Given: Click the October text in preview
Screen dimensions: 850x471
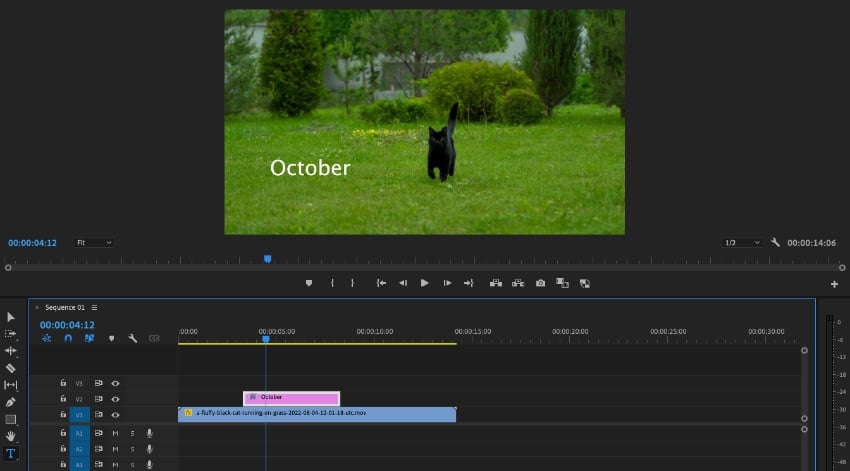Looking at the screenshot, I should click(x=310, y=167).
